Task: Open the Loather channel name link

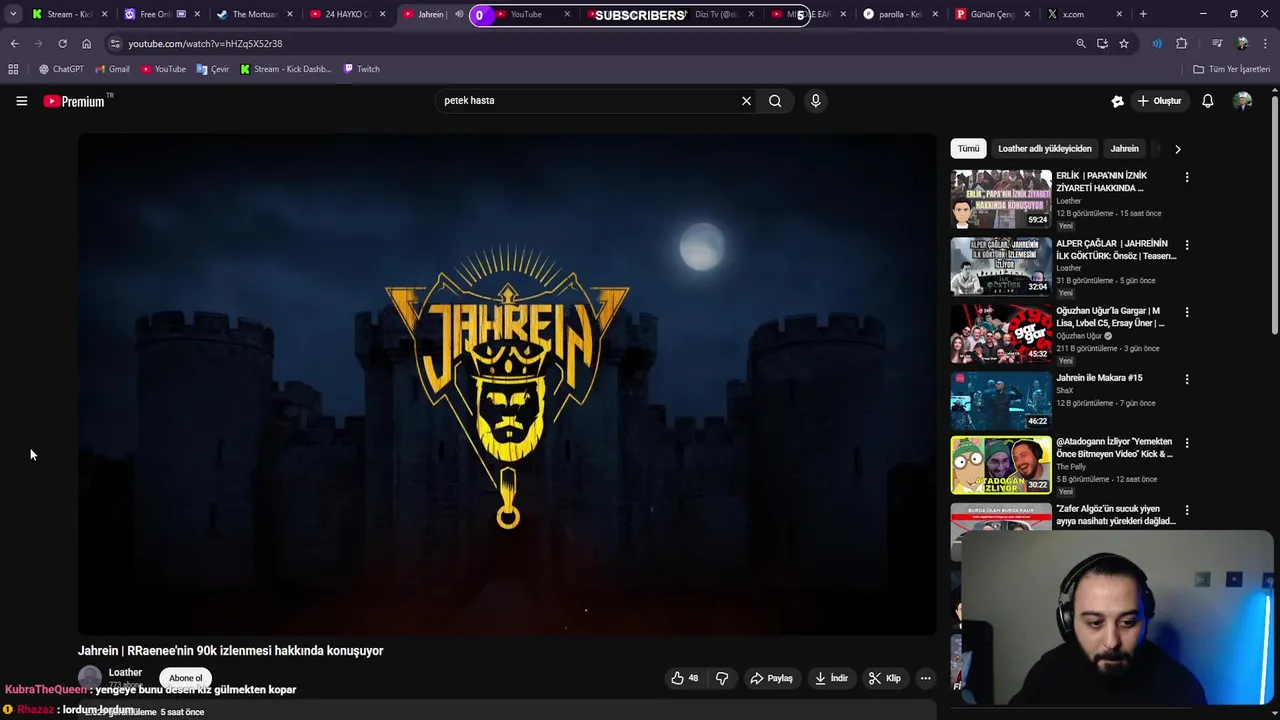Action: pyautogui.click(x=125, y=673)
